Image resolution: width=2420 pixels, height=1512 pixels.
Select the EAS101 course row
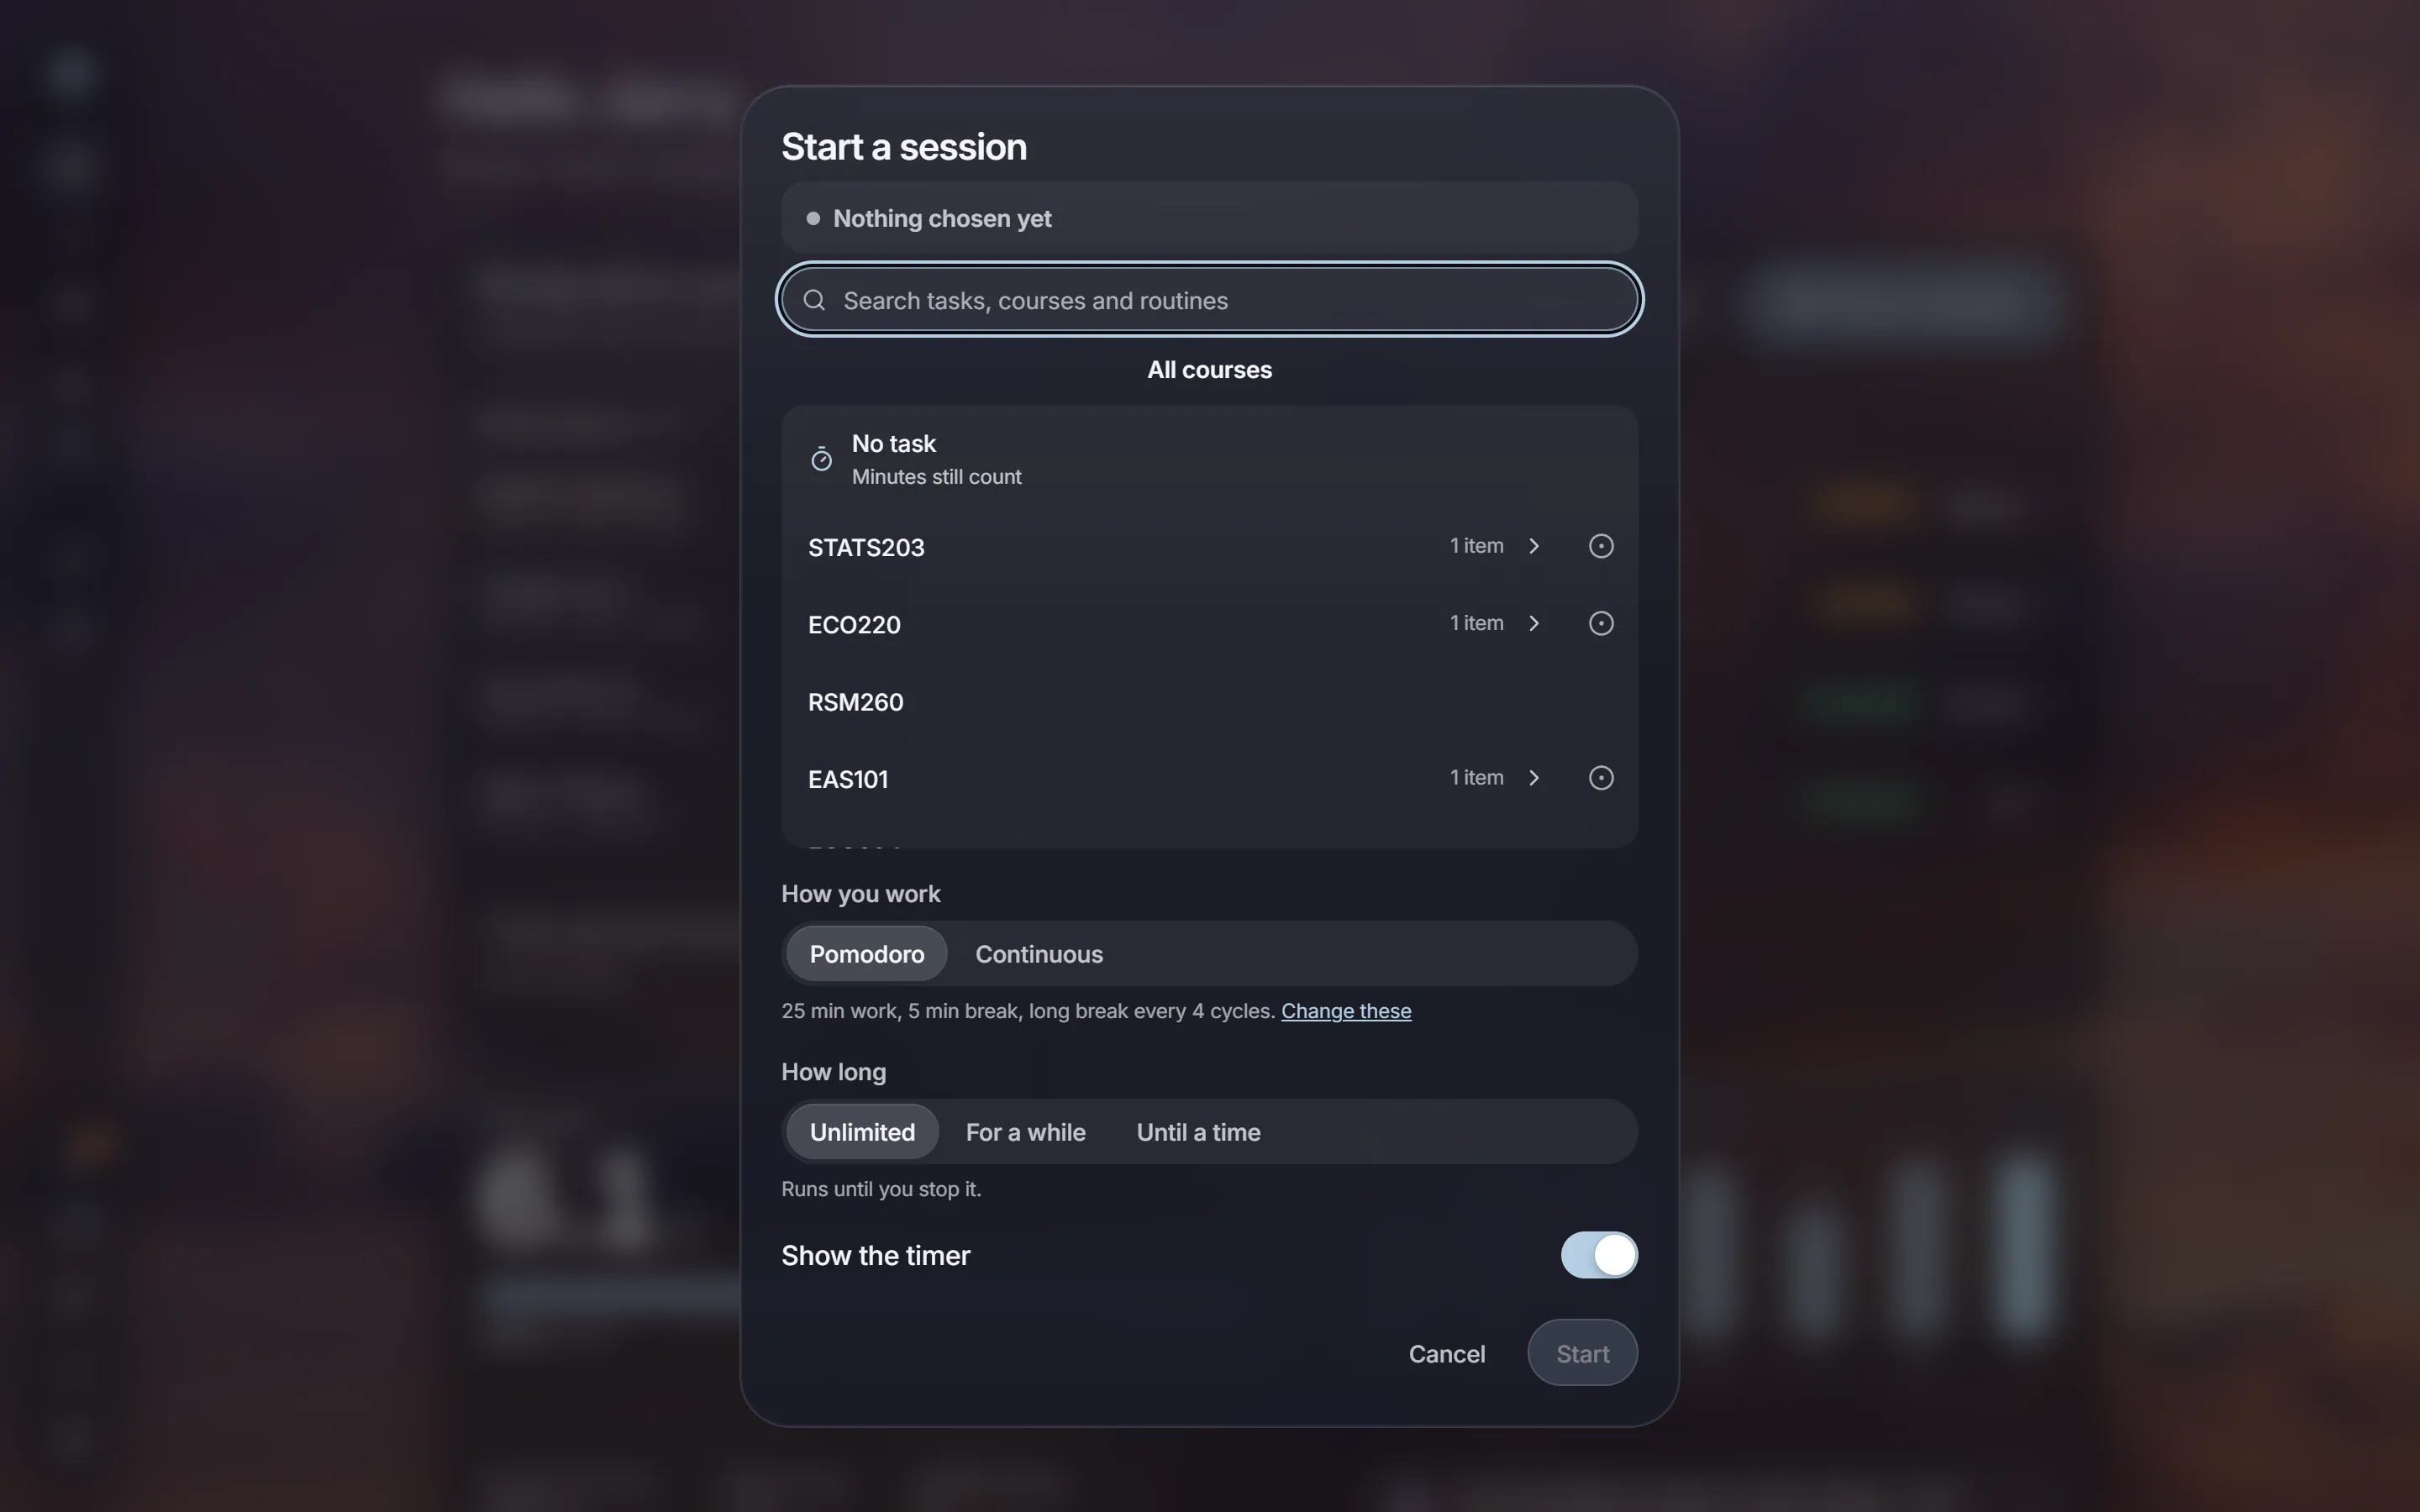coord(1209,779)
